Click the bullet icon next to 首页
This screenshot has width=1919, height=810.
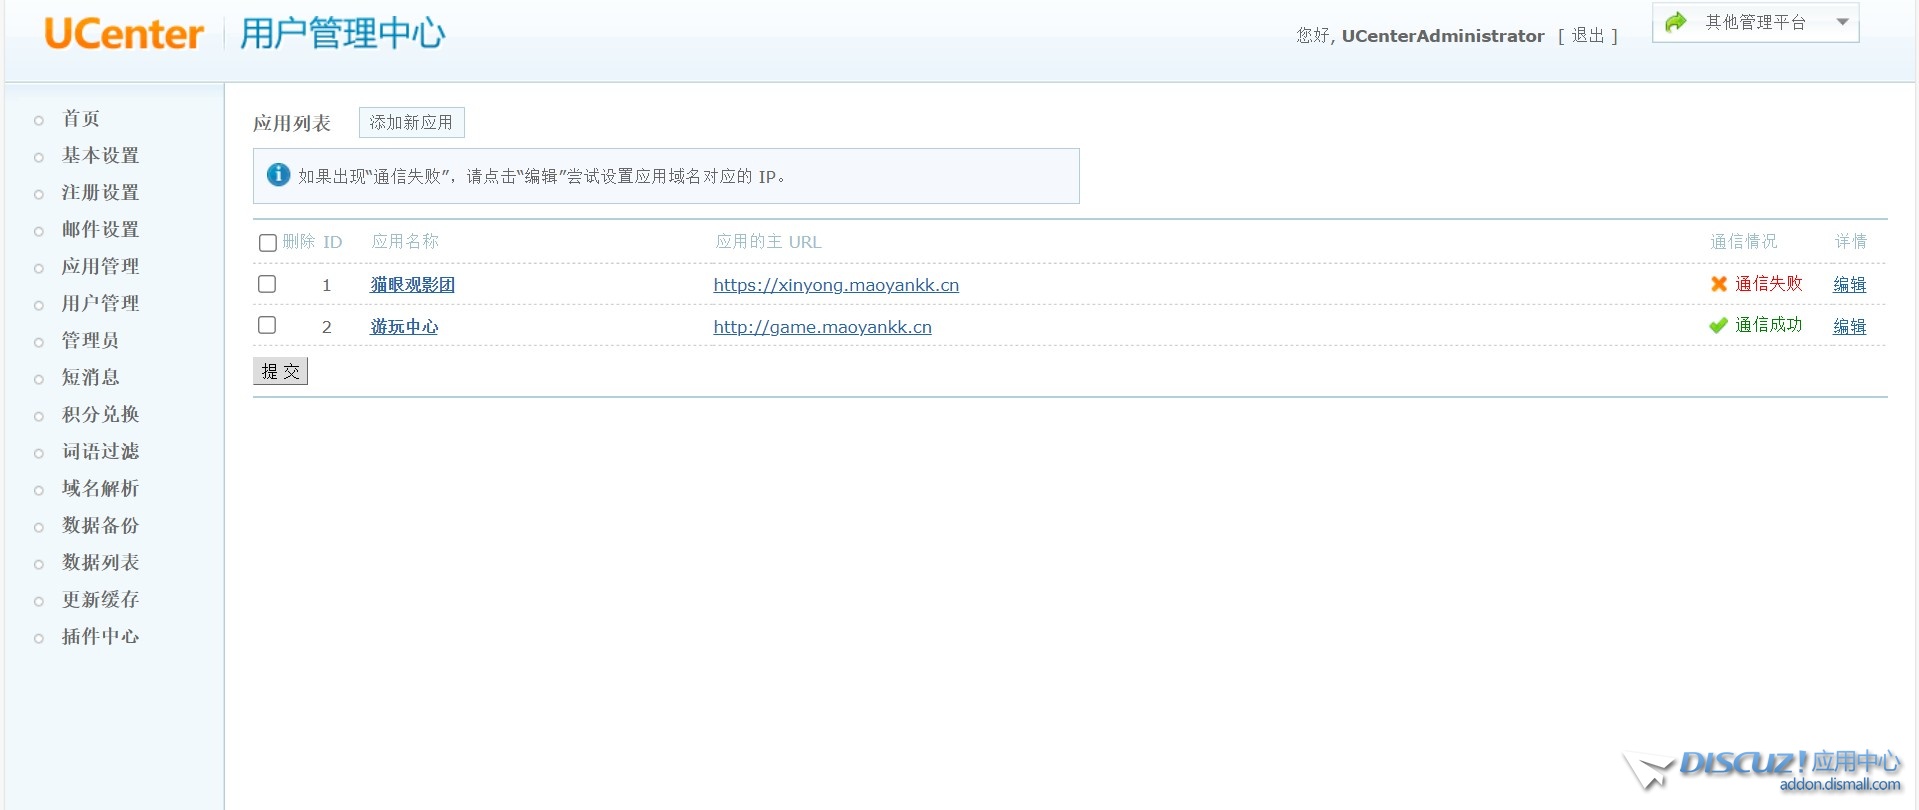39,121
